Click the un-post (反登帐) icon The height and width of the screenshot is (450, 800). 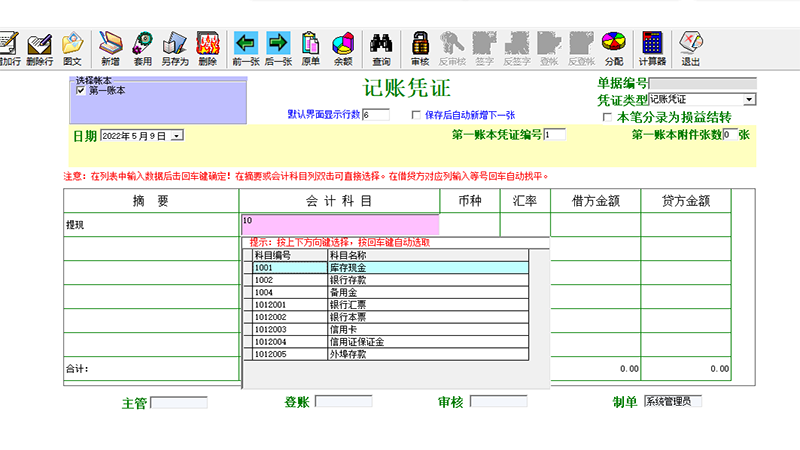tap(582, 48)
